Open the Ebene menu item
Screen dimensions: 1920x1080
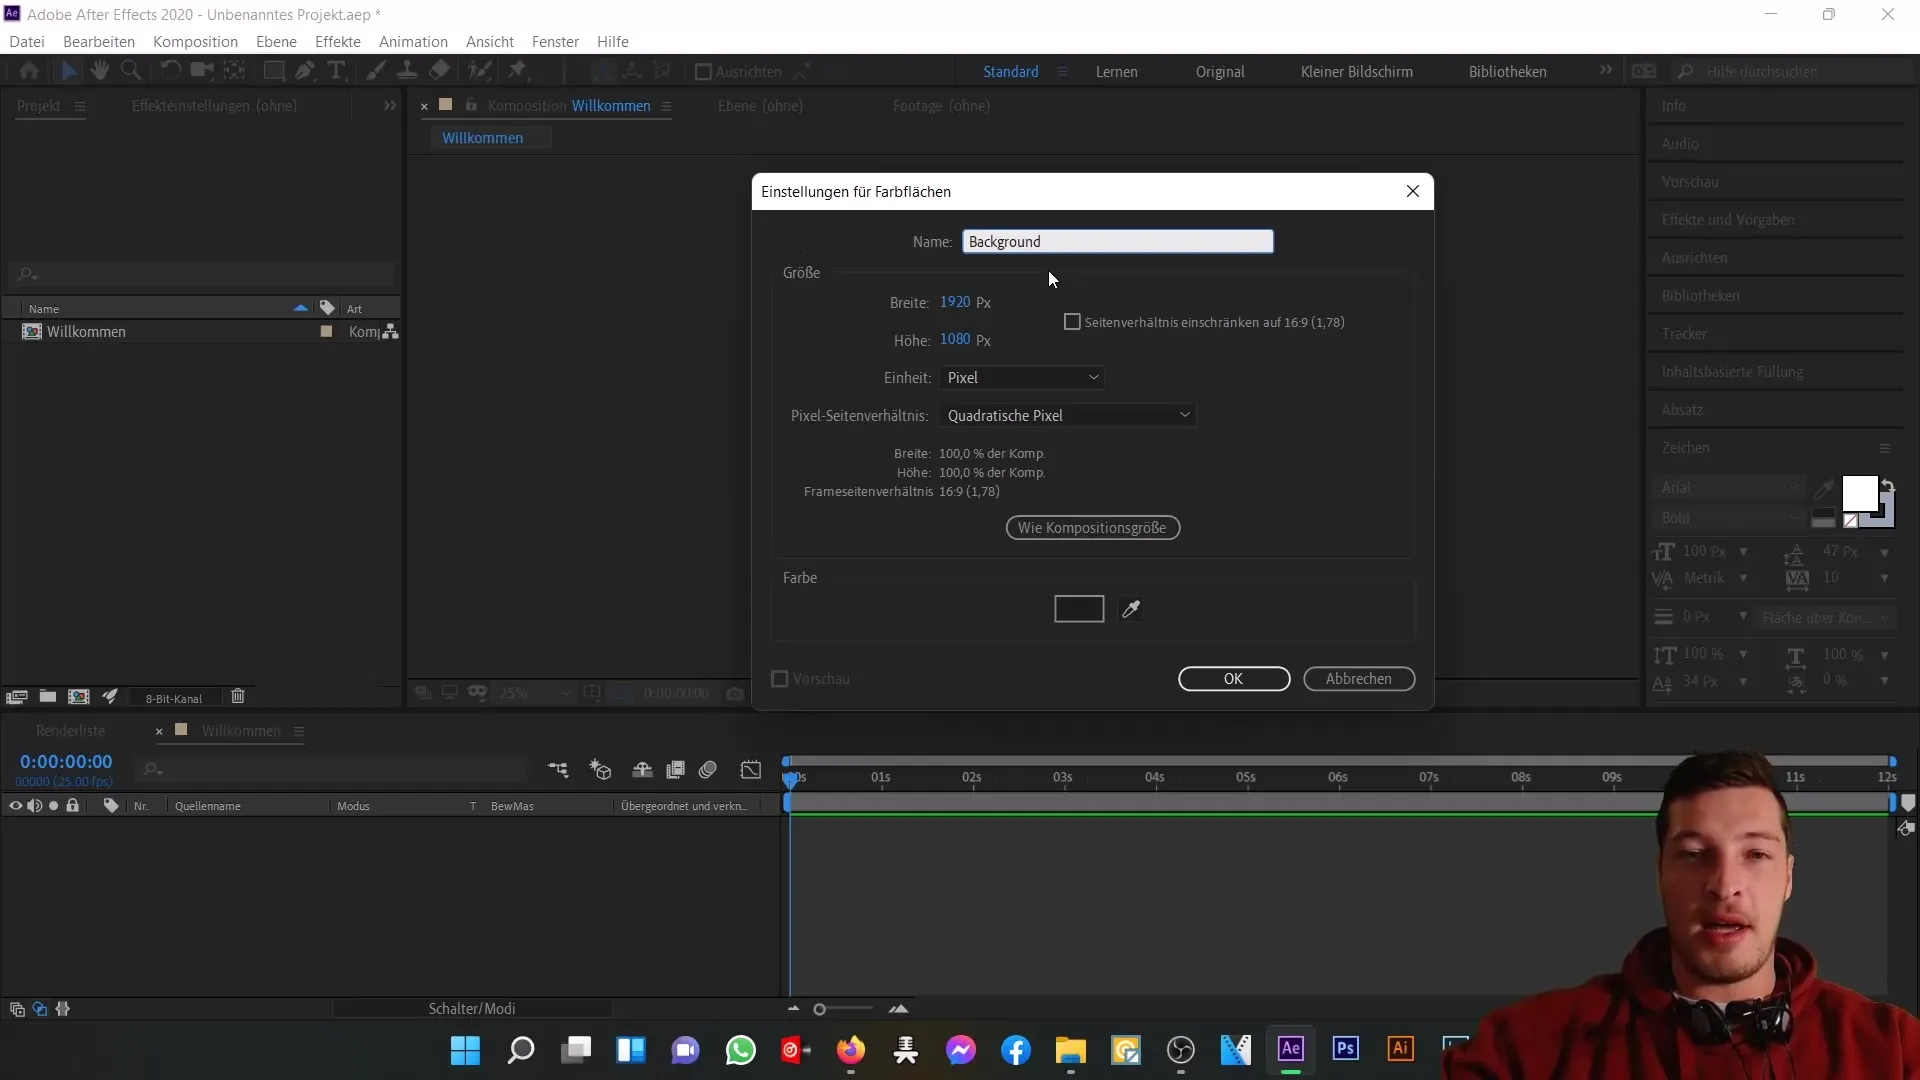point(276,41)
